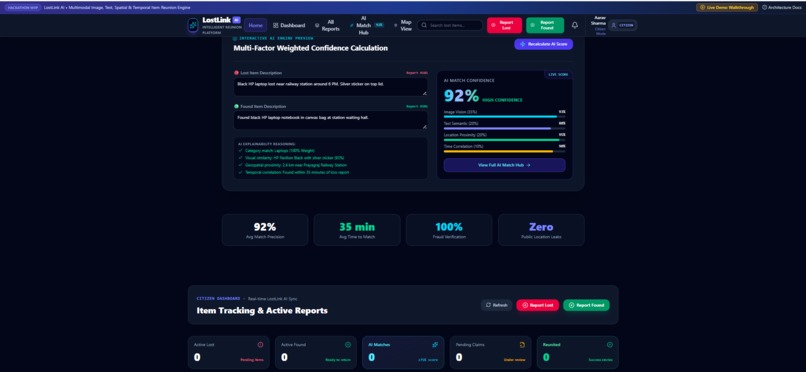This screenshot has width=806, height=372.
Task: Click the green dot beside Found Item Description
Action: (236, 106)
